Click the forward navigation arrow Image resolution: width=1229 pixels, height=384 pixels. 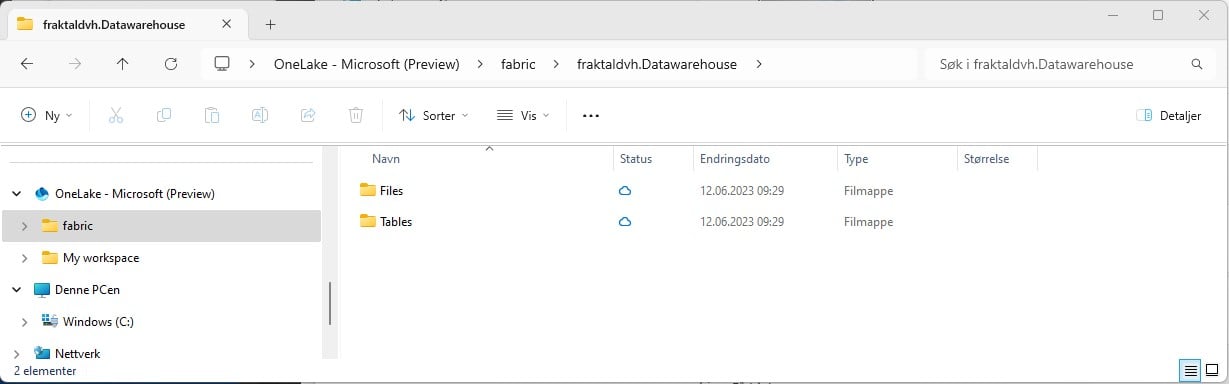pos(75,64)
